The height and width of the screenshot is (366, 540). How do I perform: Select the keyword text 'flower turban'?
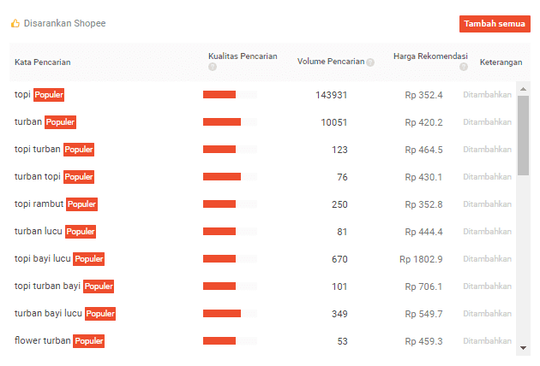(x=42, y=341)
